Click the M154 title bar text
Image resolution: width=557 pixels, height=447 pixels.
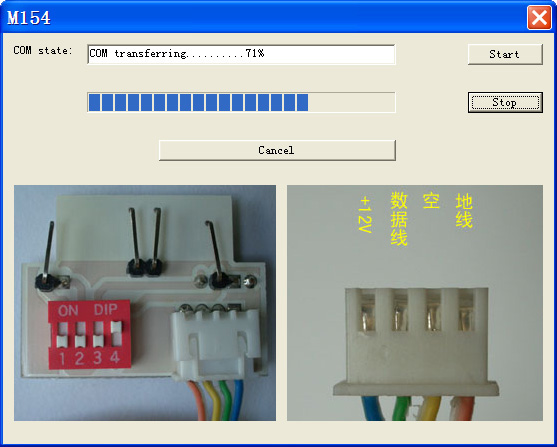[29, 17]
